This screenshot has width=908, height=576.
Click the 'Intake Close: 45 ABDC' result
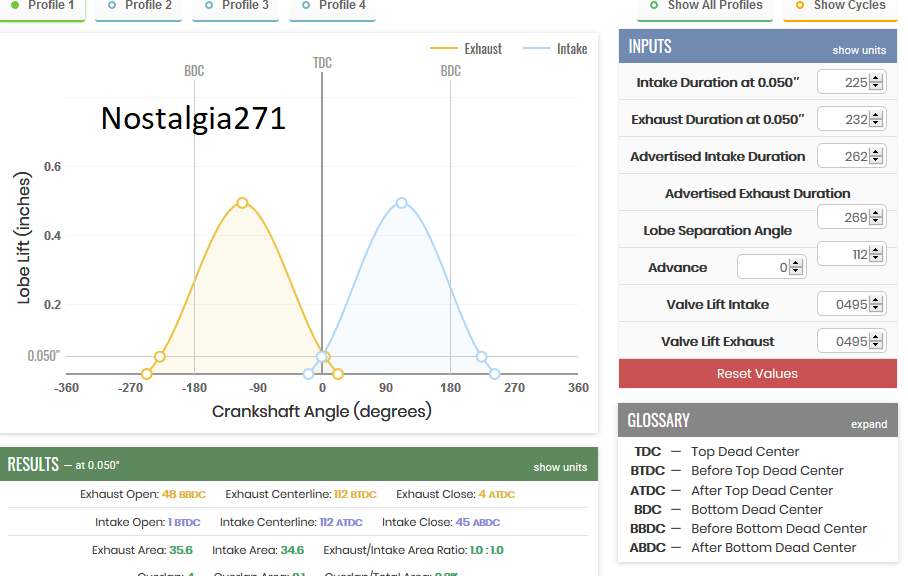pos(441,522)
